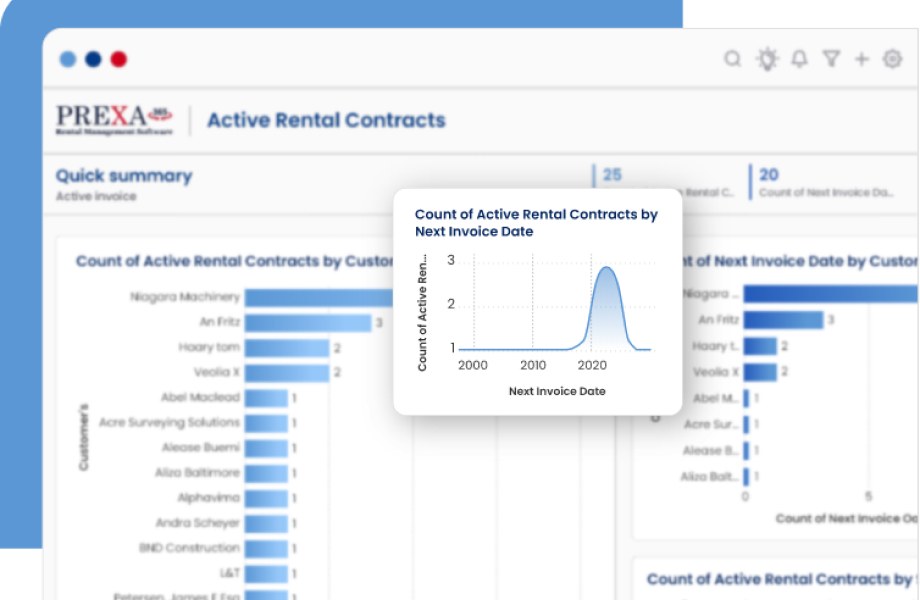Image resolution: width=920 pixels, height=600 pixels.
Task: Click the Niagara bar in right chart
Action: coord(831,294)
